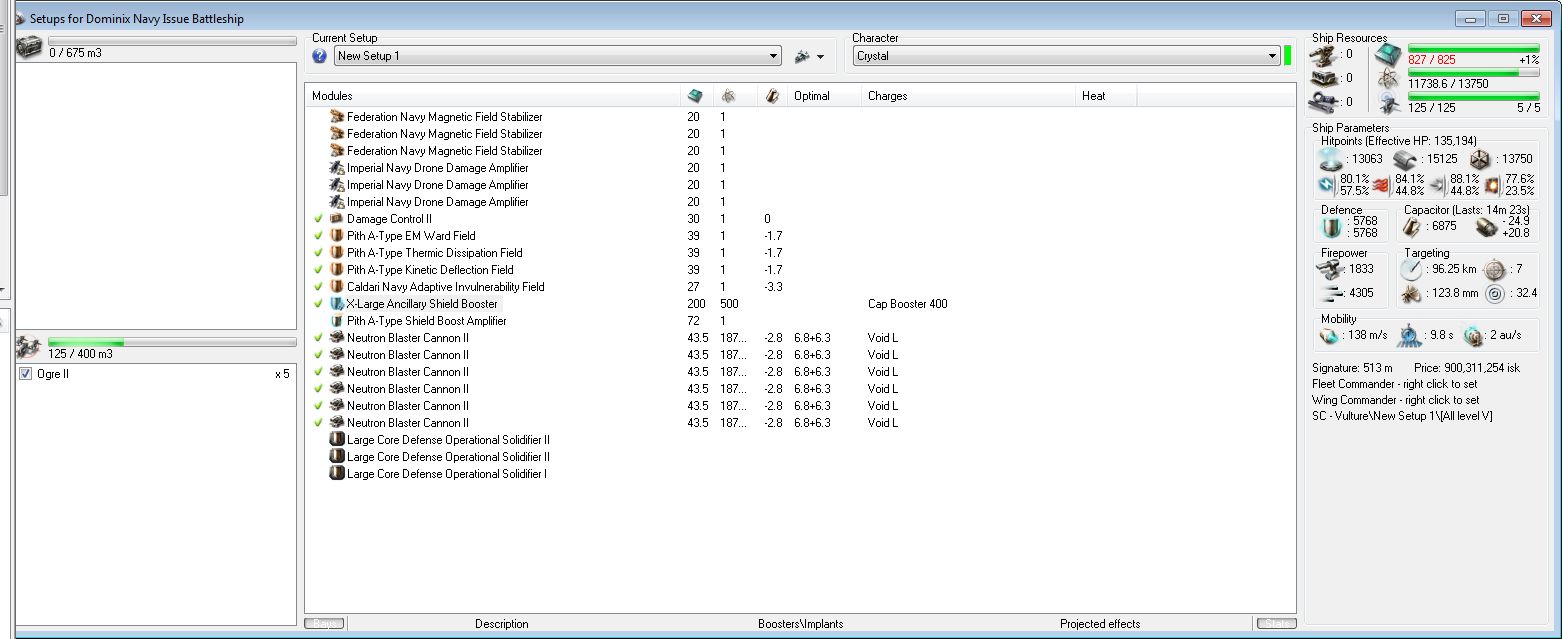Click the kinetic resistance icon beside 88.1%

[x=1437, y=184]
